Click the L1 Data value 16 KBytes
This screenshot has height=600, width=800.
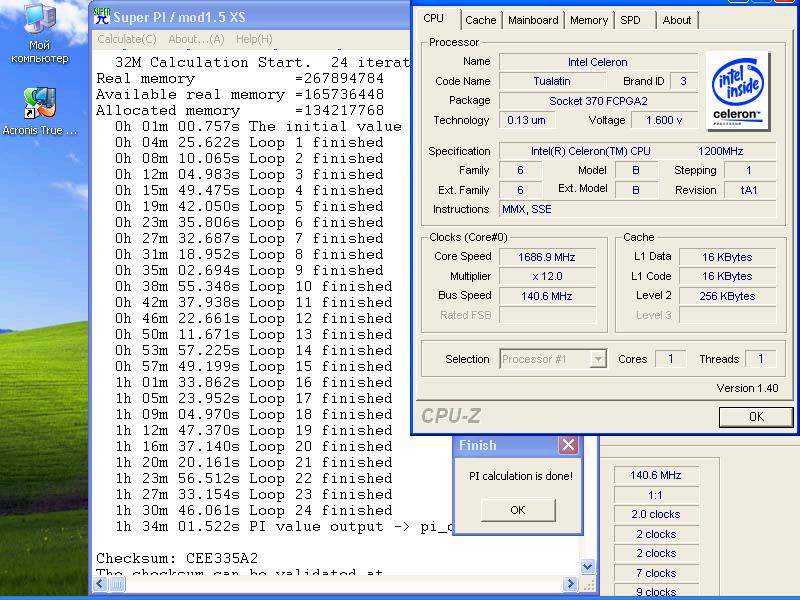pos(727,257)
